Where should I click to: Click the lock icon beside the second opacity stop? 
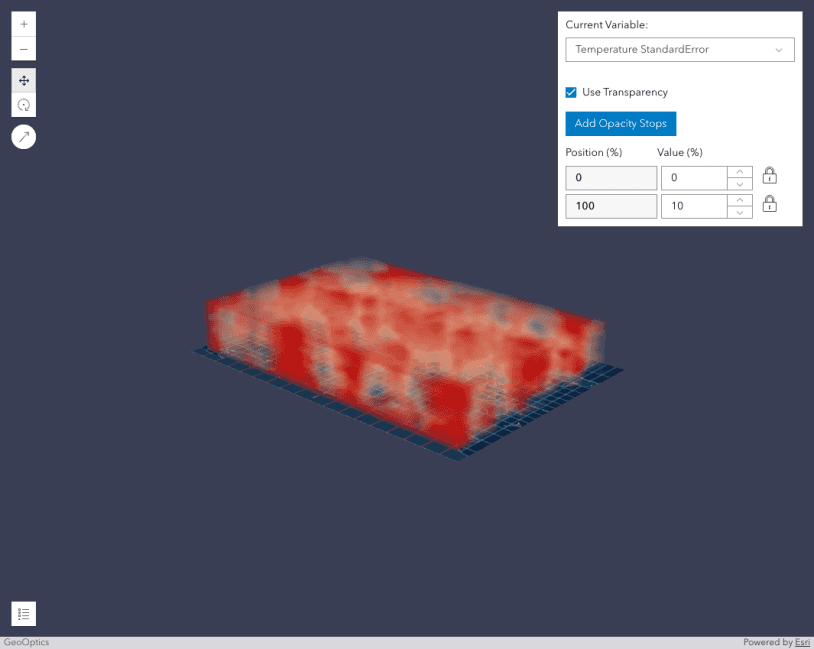[x=769, y=203]
